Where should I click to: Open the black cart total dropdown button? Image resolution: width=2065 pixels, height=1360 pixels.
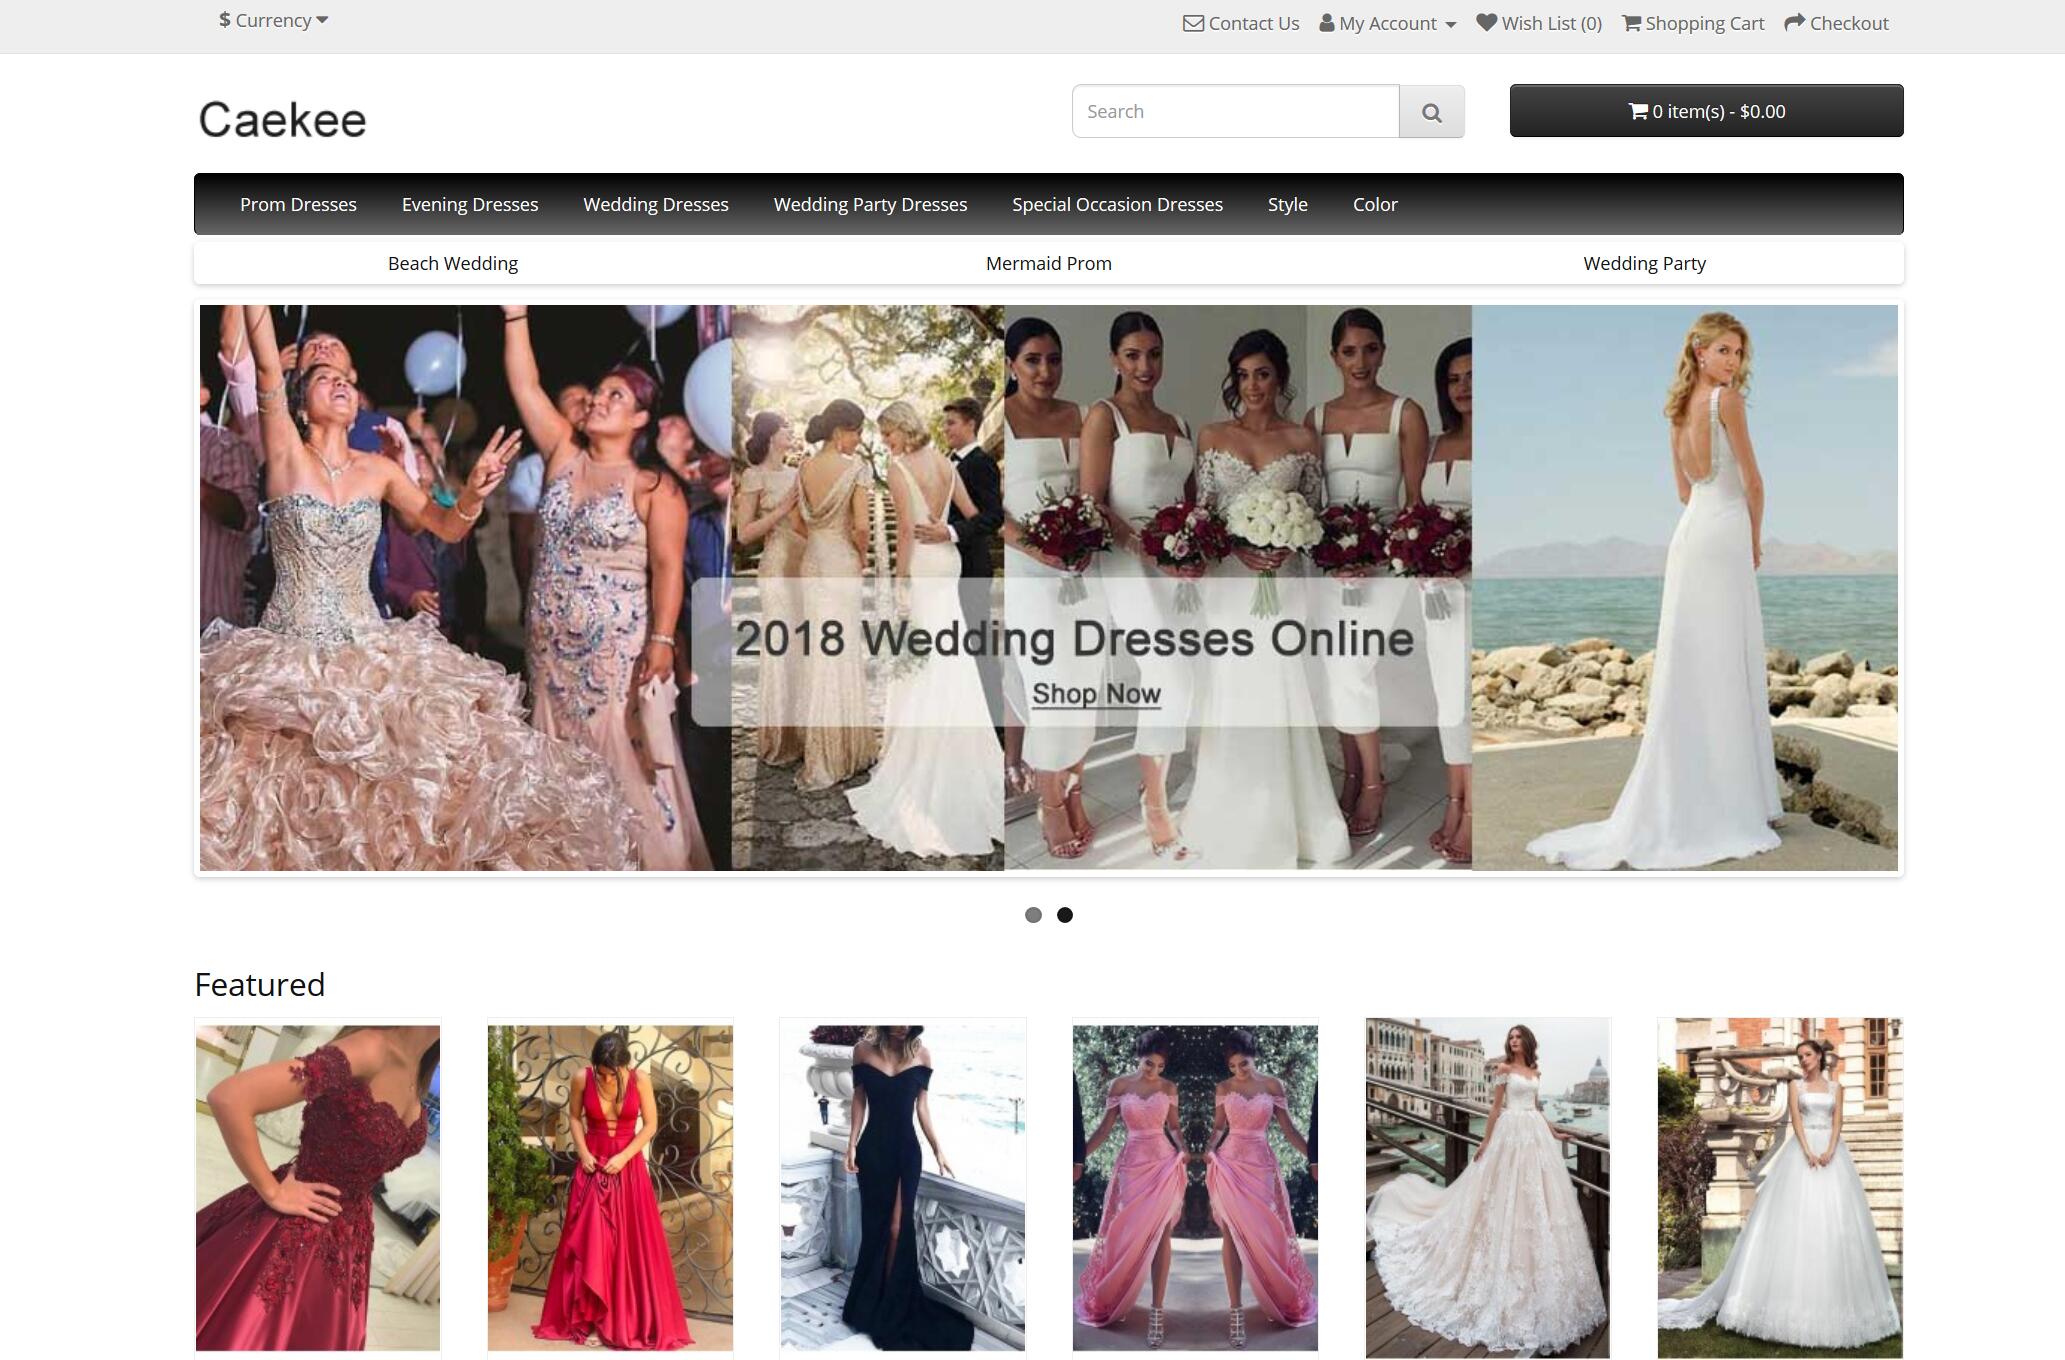[1706, 111]
